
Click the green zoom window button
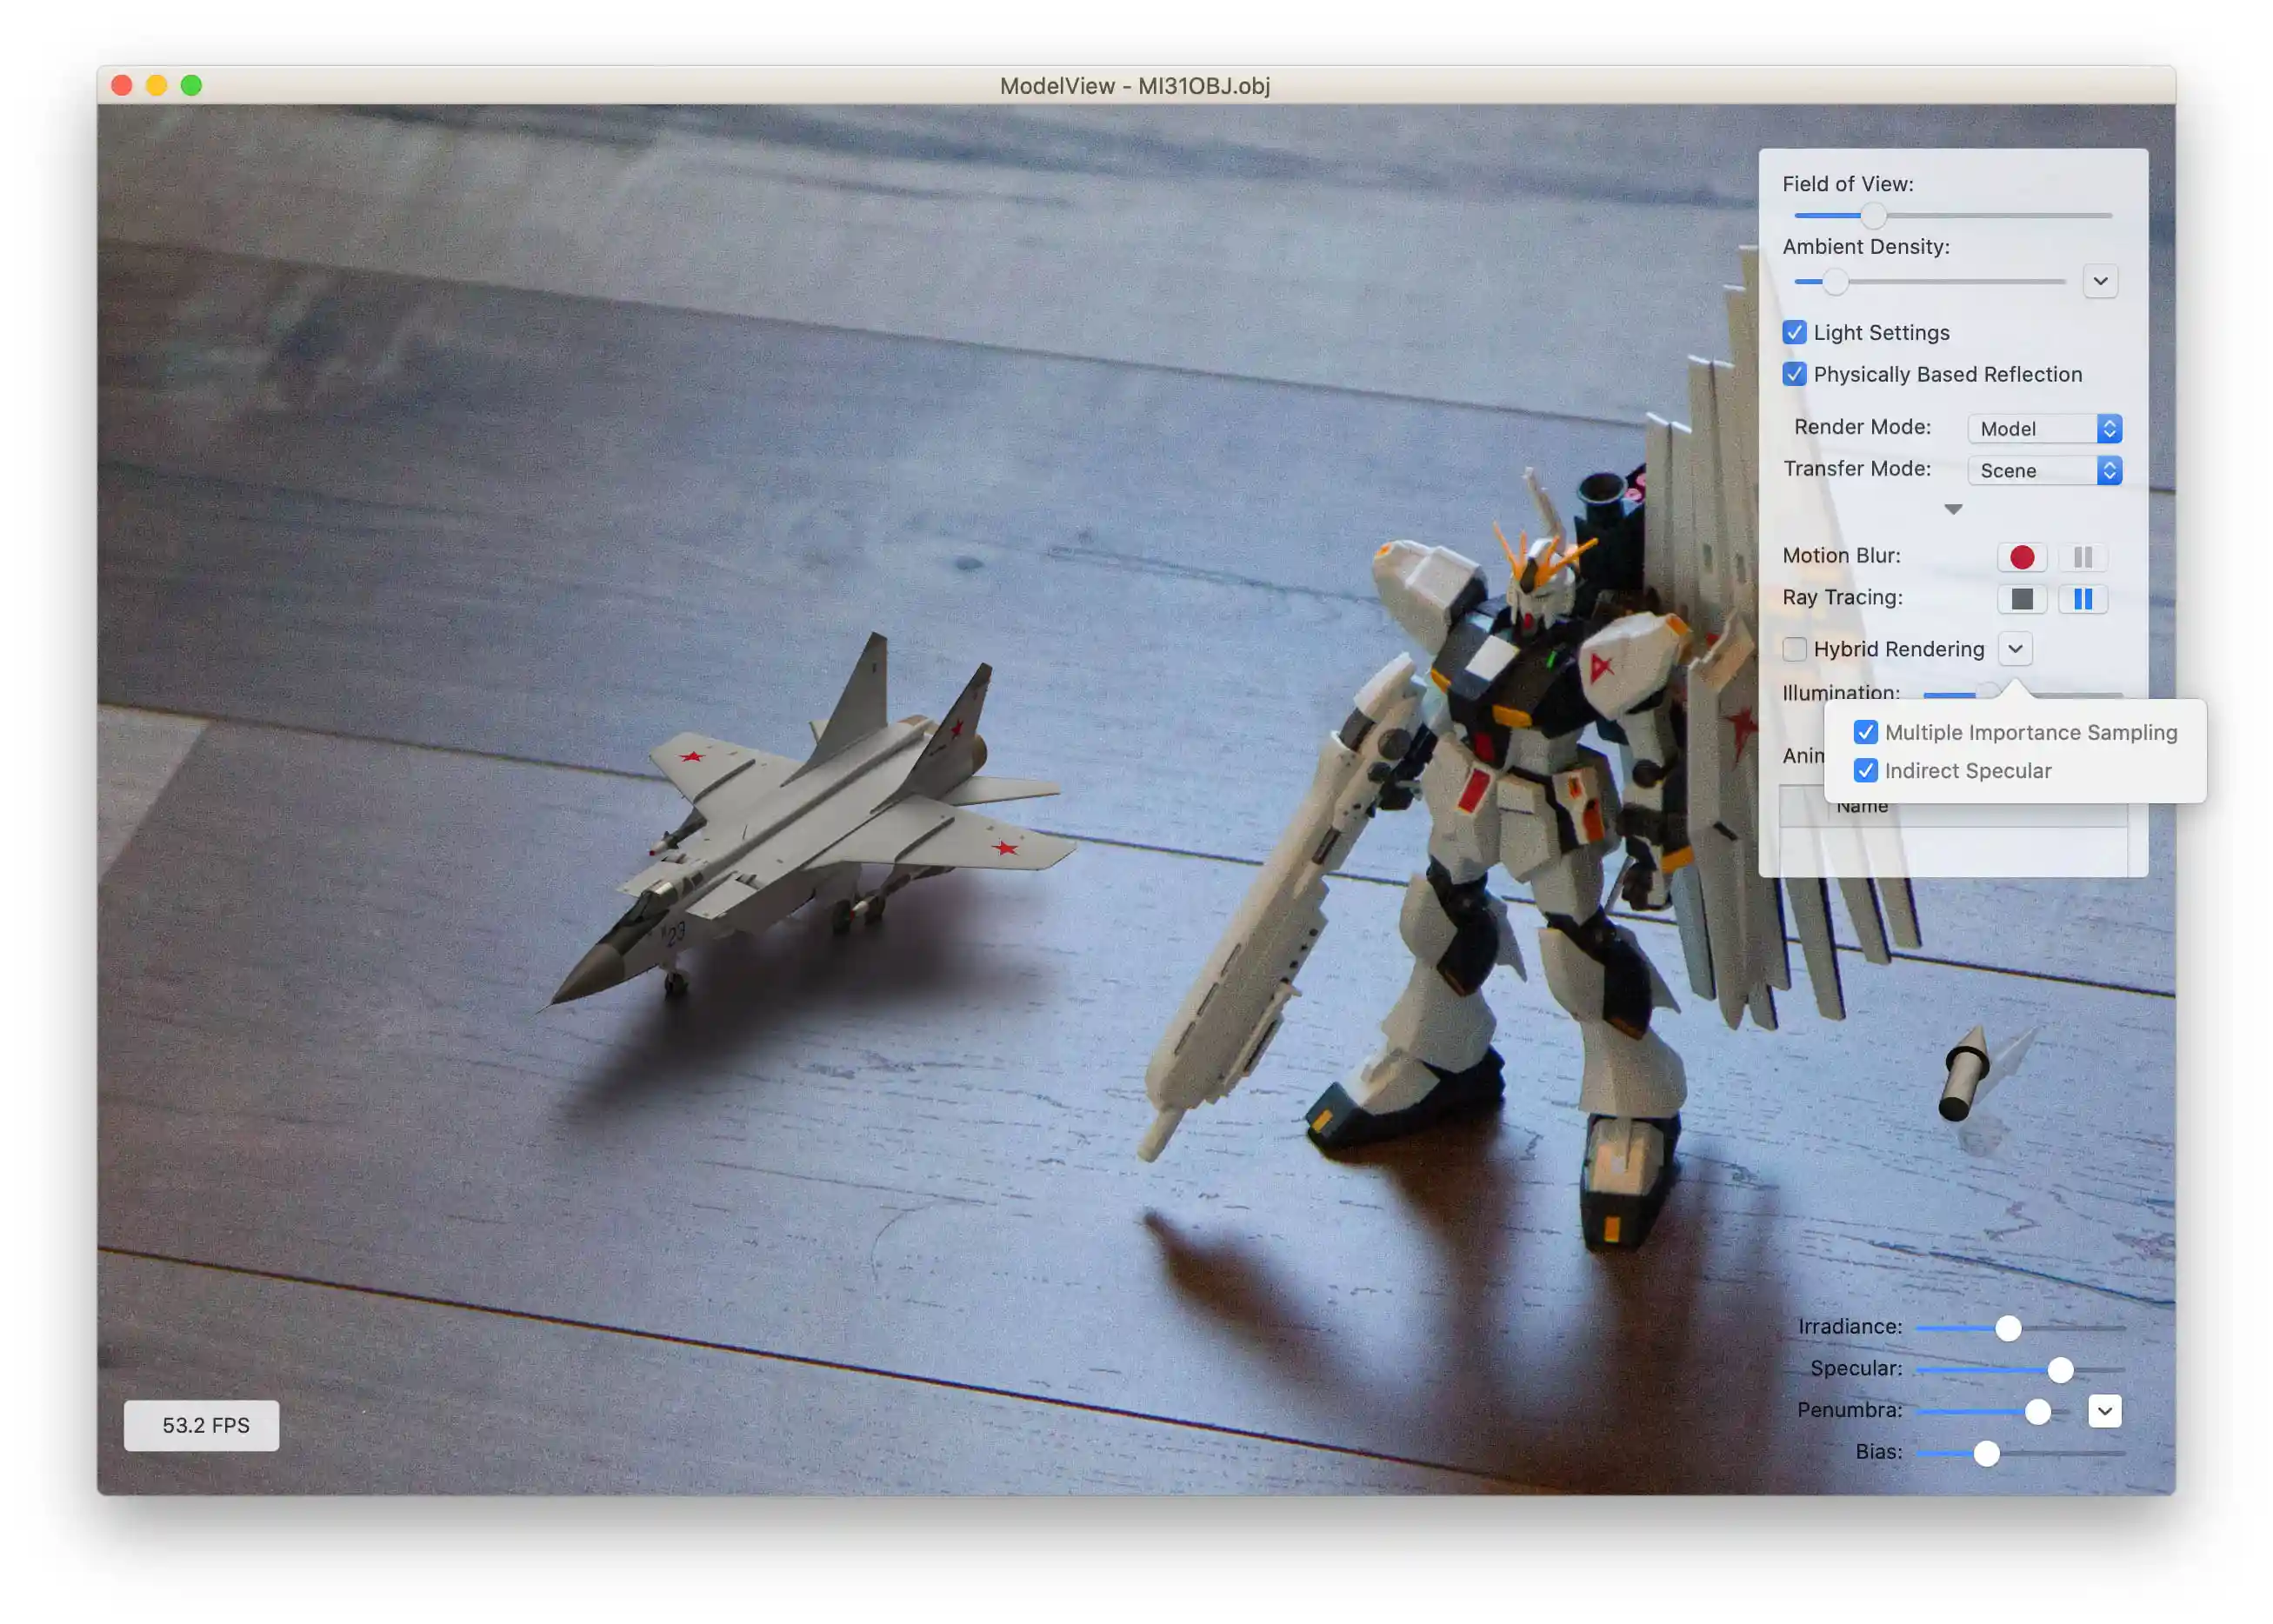(191, 85)
